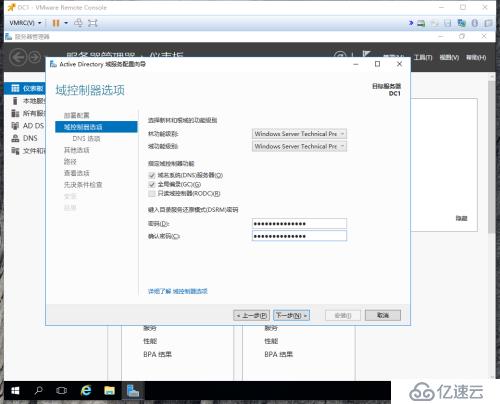Go to 路径 wizard step
Viewport: 500px width, 404px height.
(x=70, y=162)
